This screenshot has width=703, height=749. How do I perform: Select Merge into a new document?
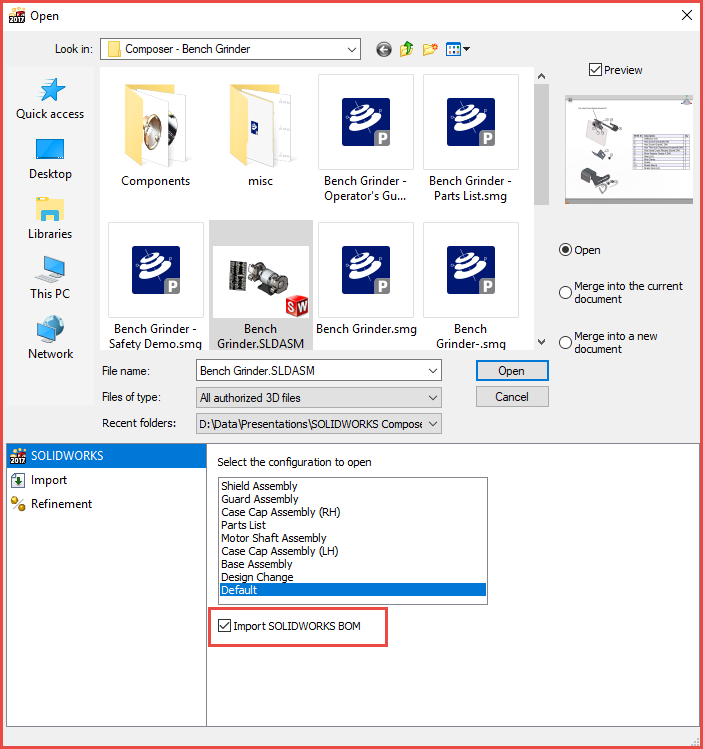(565, 342)
